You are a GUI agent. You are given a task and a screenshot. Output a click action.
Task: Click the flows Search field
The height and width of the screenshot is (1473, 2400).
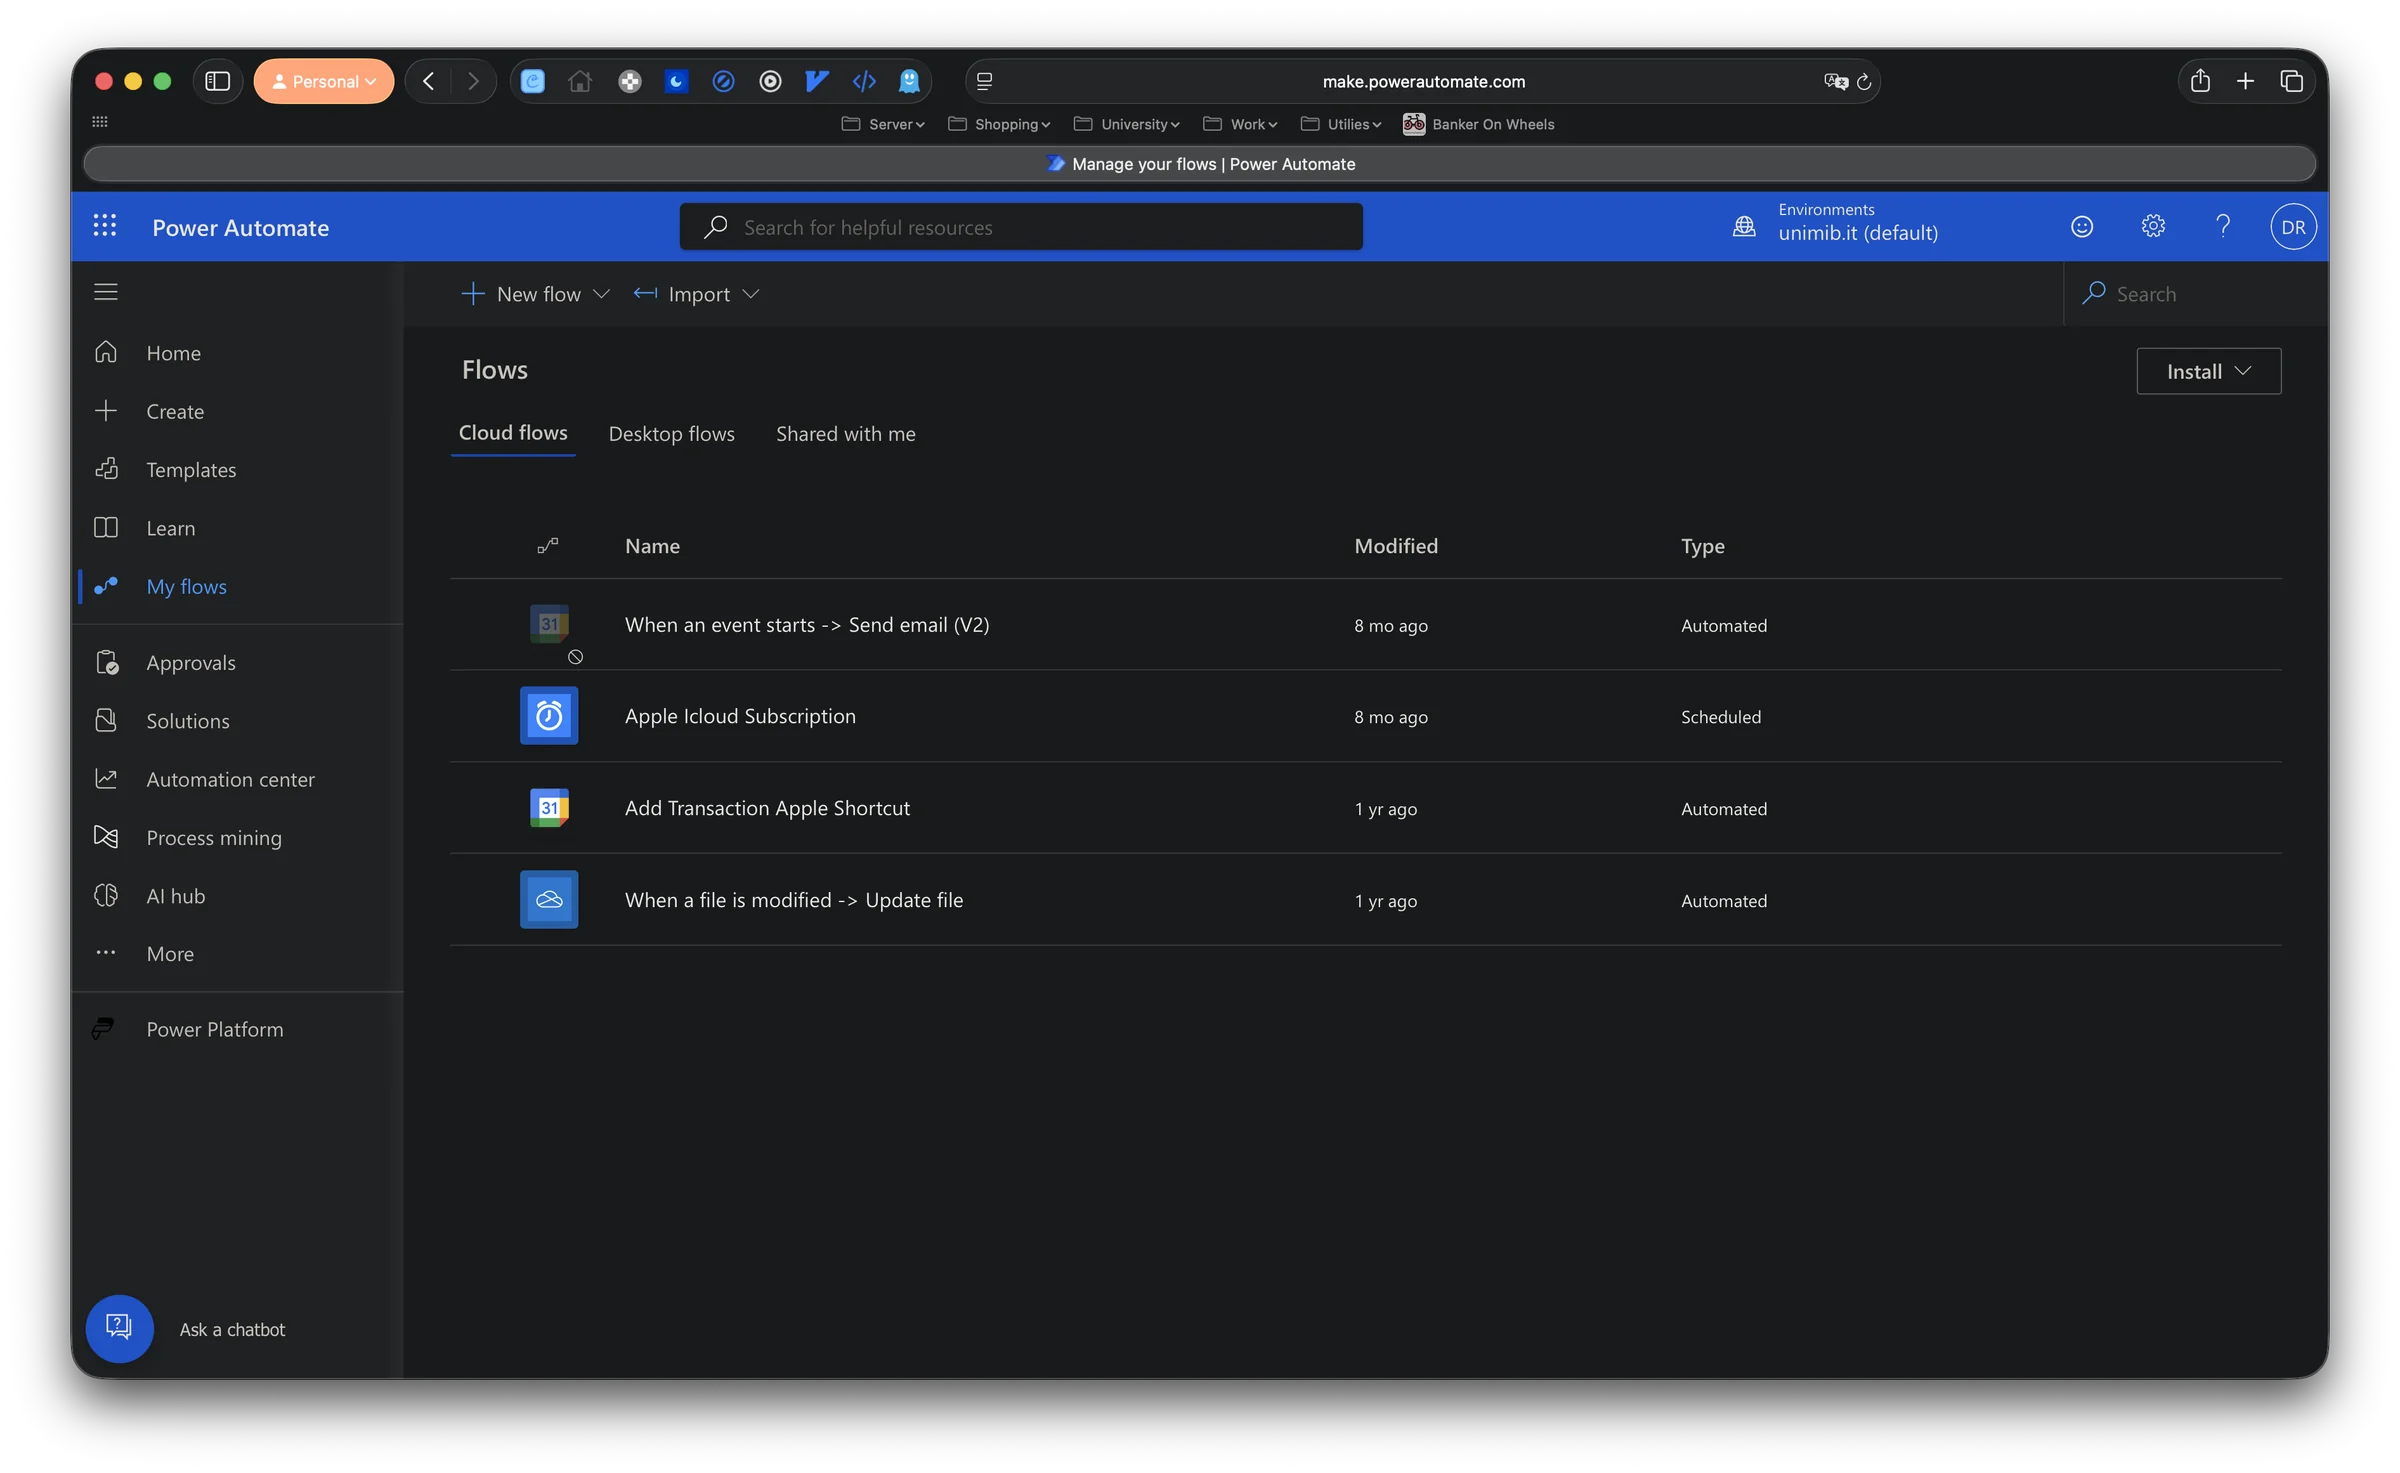2196,294
